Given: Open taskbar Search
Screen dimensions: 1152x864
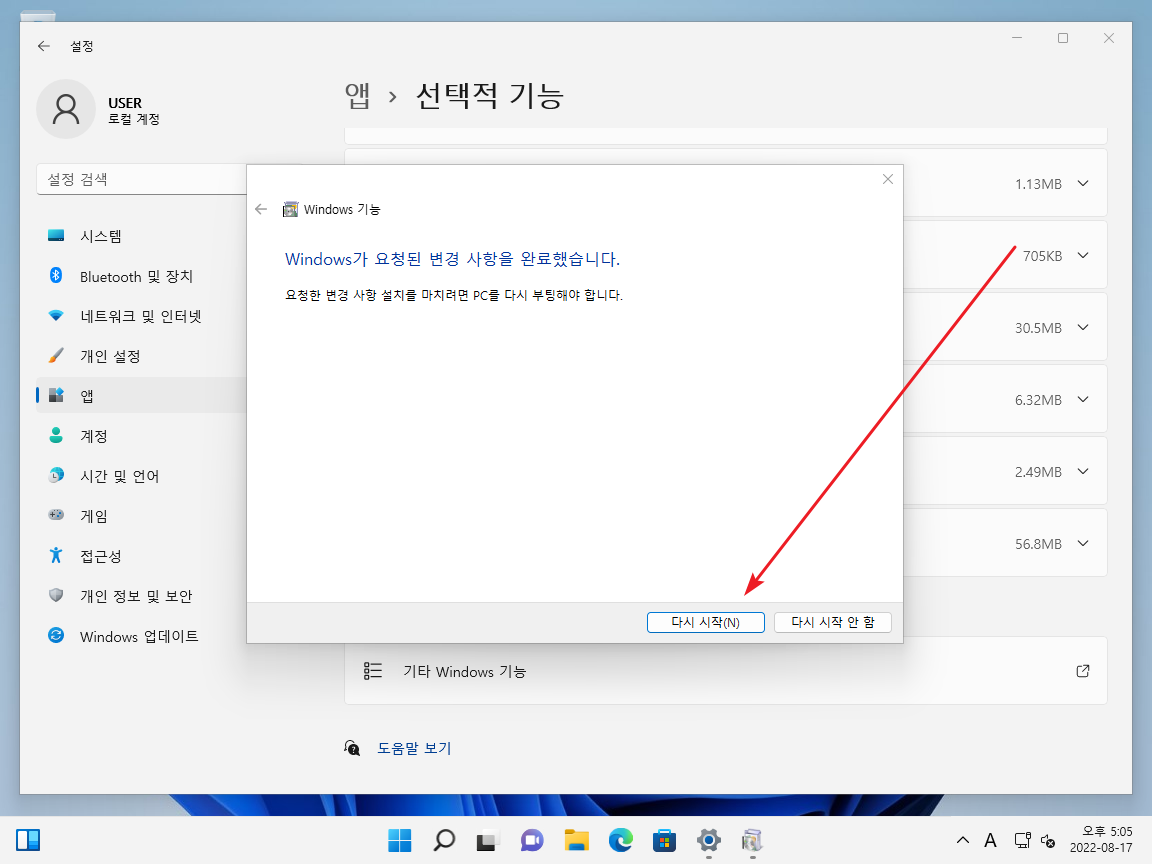Looking at the screenshot, I should (x=444, y=840).
